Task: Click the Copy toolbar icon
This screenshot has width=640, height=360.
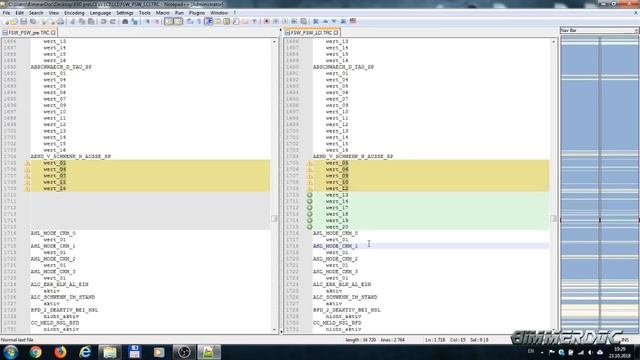Action: click(82, 21)
